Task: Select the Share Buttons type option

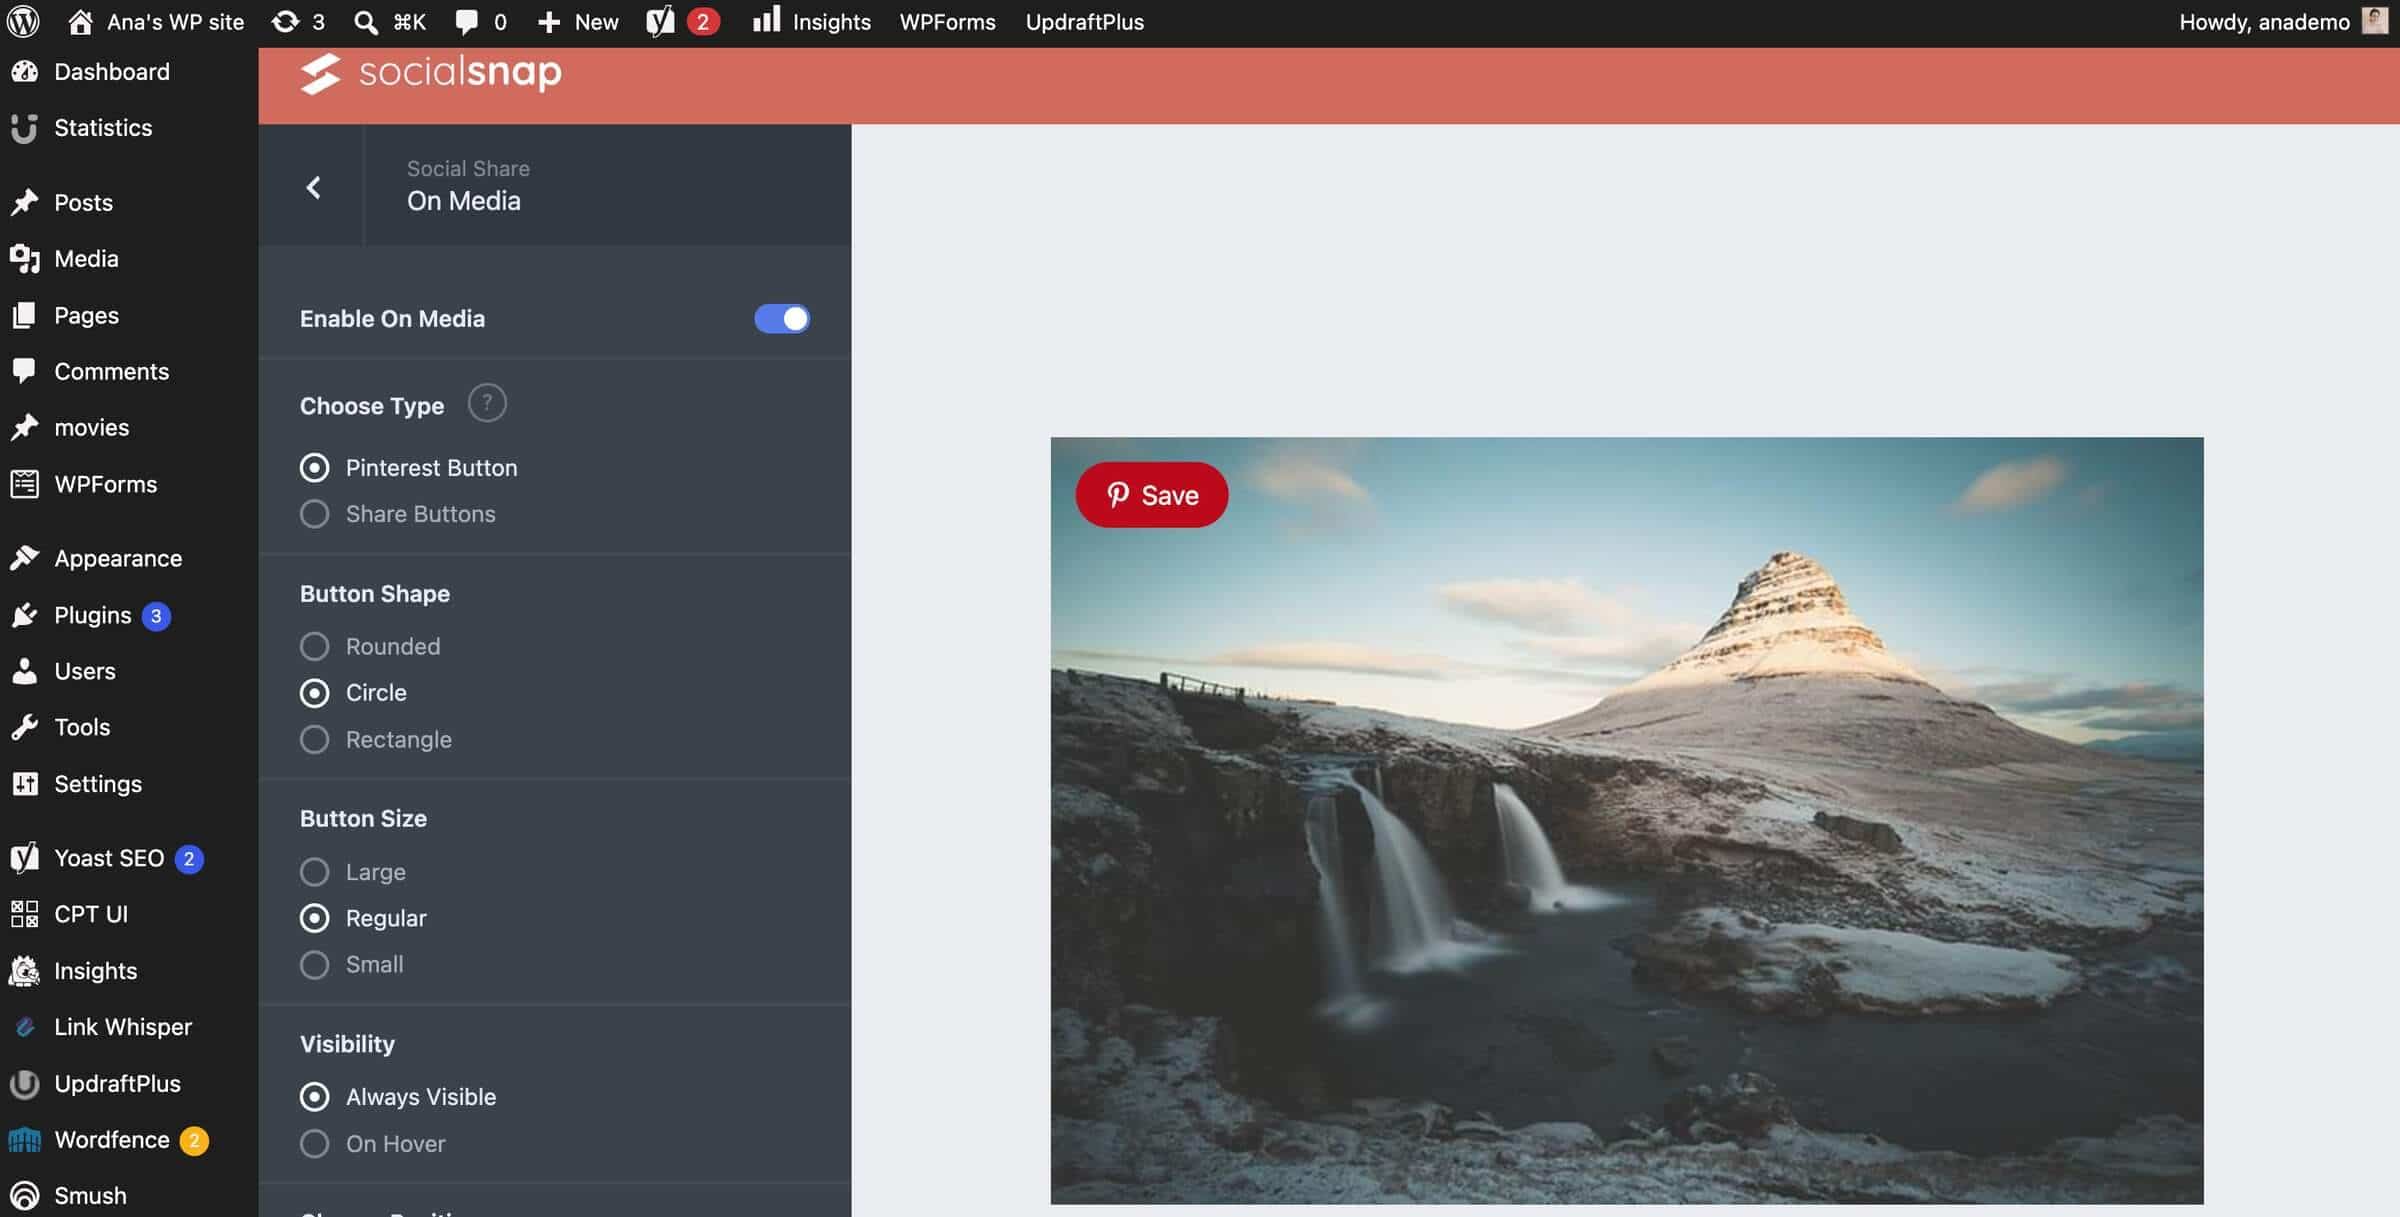Action: [398, 514]
